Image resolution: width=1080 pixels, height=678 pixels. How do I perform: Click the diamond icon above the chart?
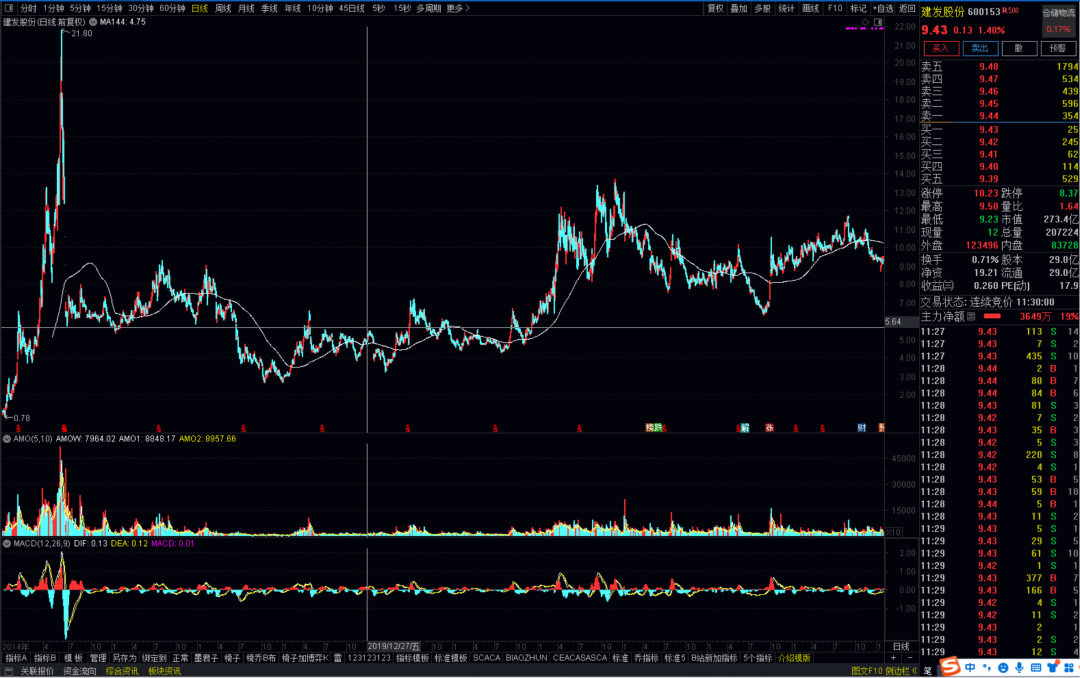[x=864, y=21]
